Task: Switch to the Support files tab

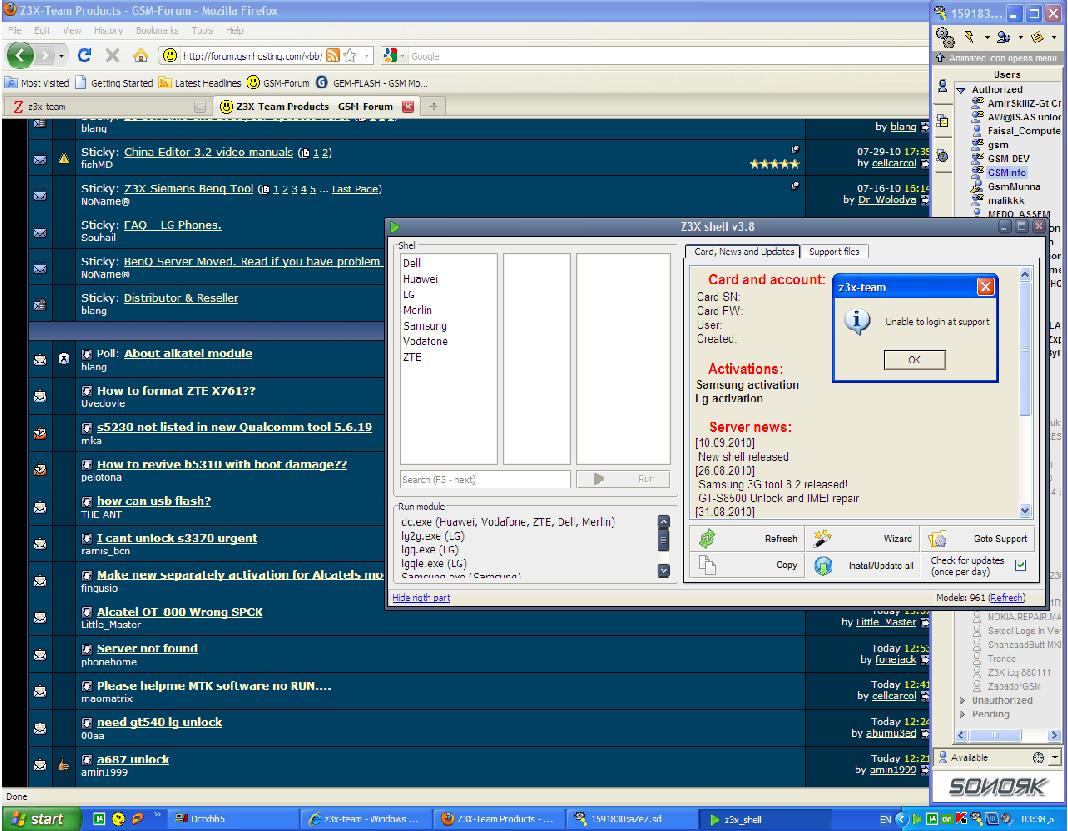Action: click(834, 251)
